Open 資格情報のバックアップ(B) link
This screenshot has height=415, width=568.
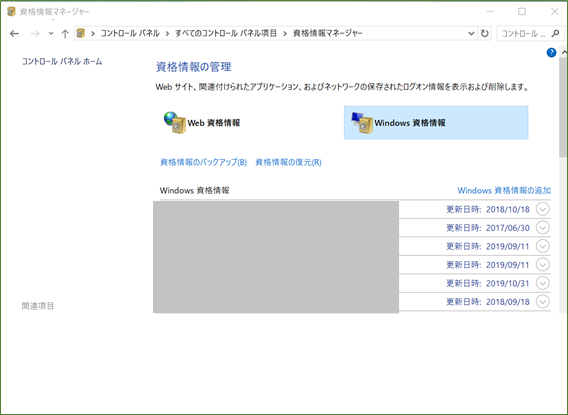pos(203,162)
